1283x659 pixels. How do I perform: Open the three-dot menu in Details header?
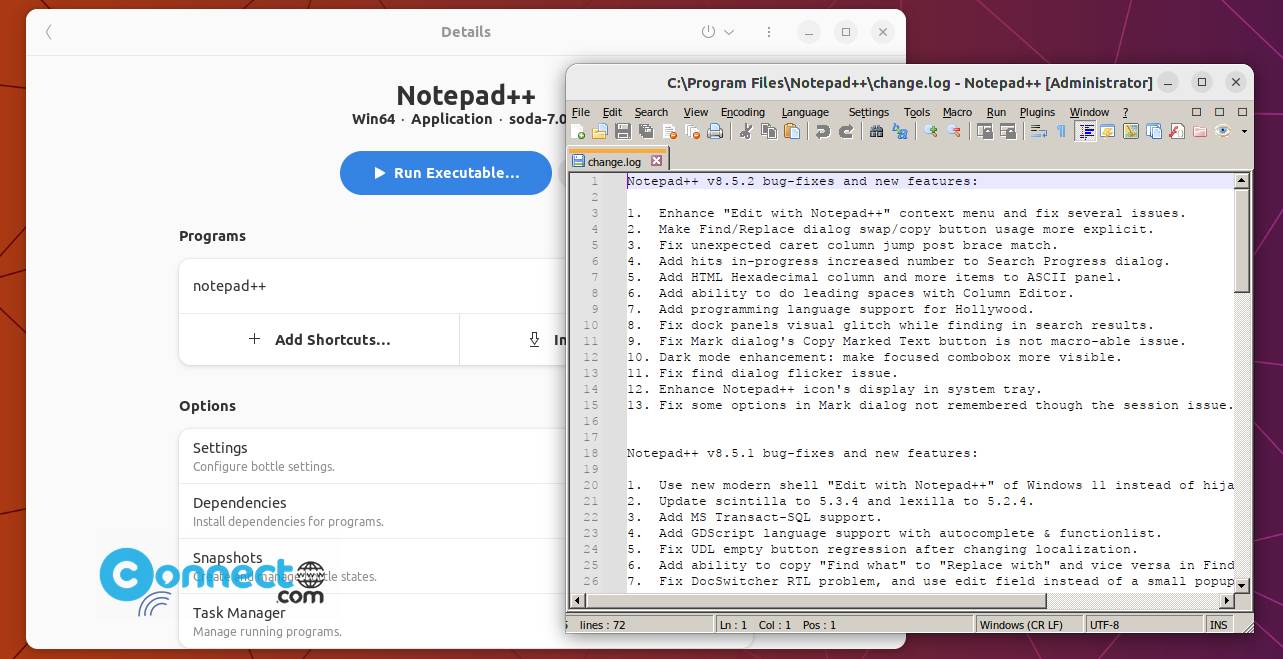click(769, 32)
